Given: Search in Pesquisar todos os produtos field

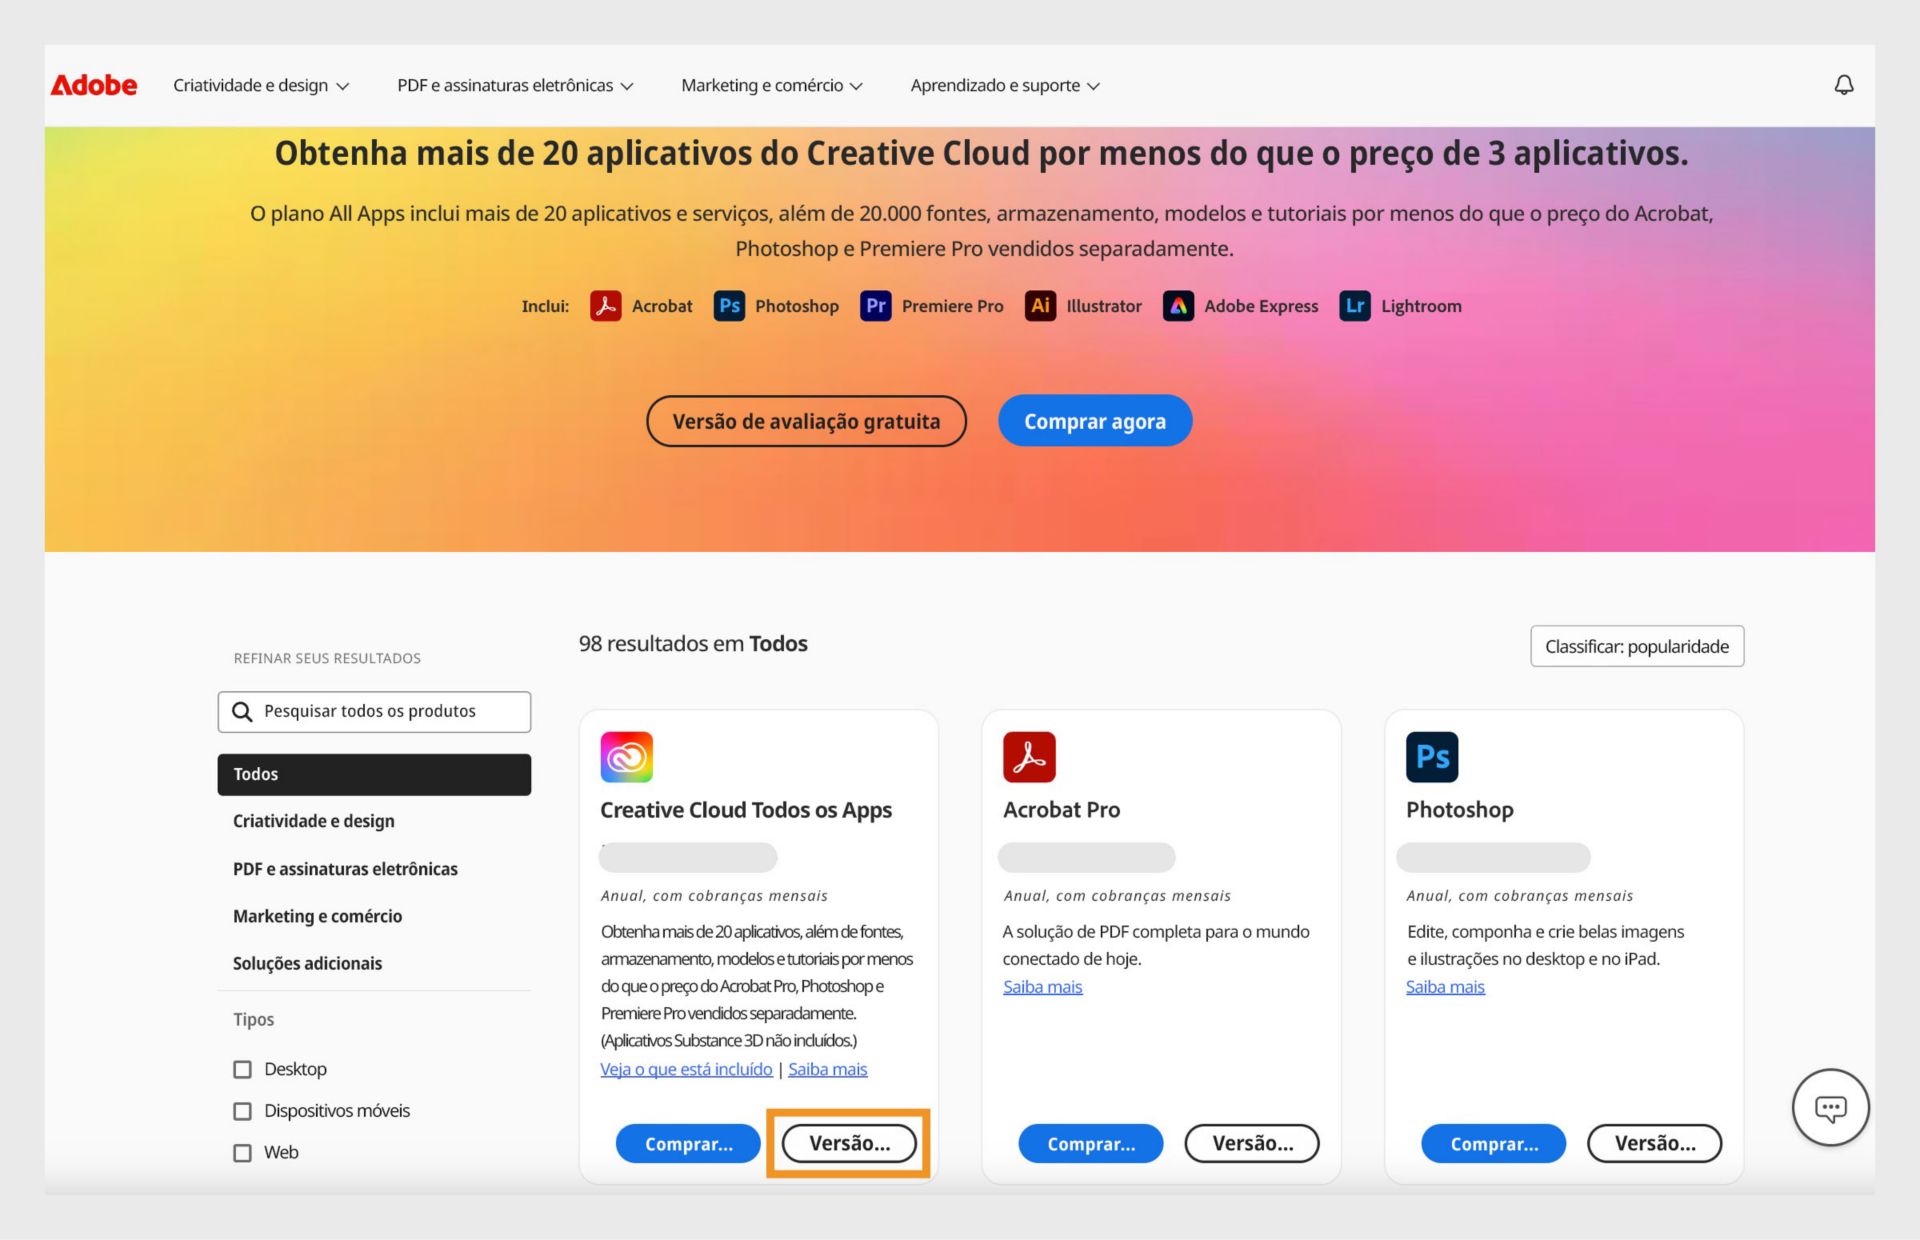Looking at the screenshot, I should (374, 711).
